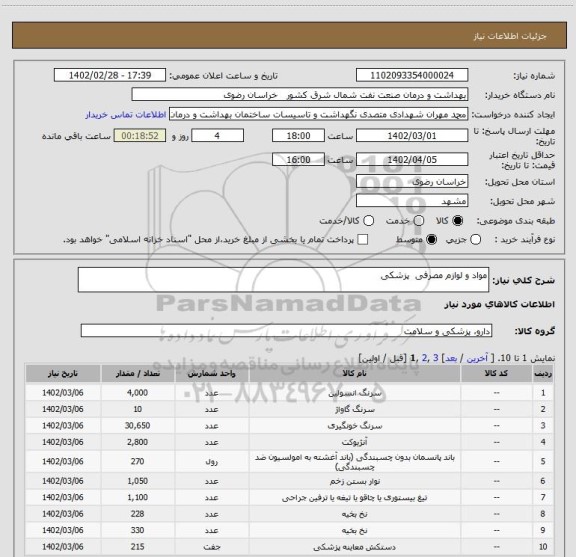The height and width of the screenshot is (557, 576).
Task: Click the quantity 4,000 cell
Action: pyautogui.click(x=137, y=393)
